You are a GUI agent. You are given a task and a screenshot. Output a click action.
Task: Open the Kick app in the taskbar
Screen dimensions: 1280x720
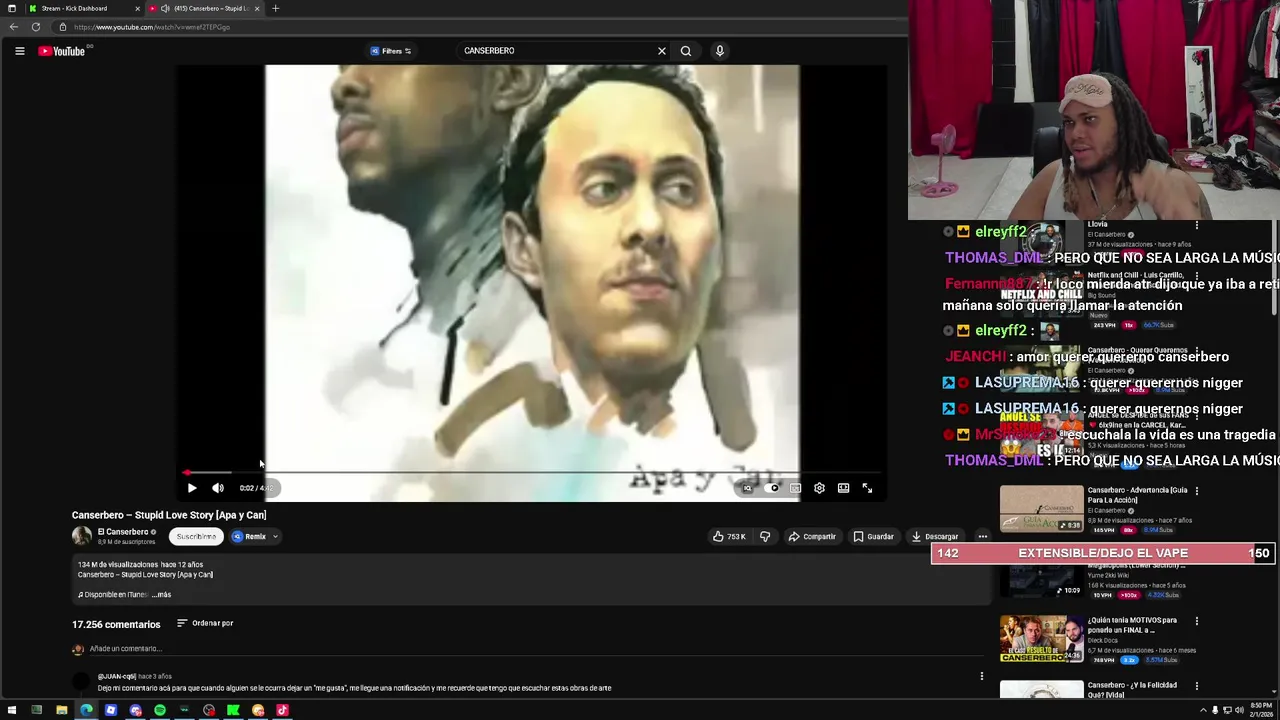233,710
